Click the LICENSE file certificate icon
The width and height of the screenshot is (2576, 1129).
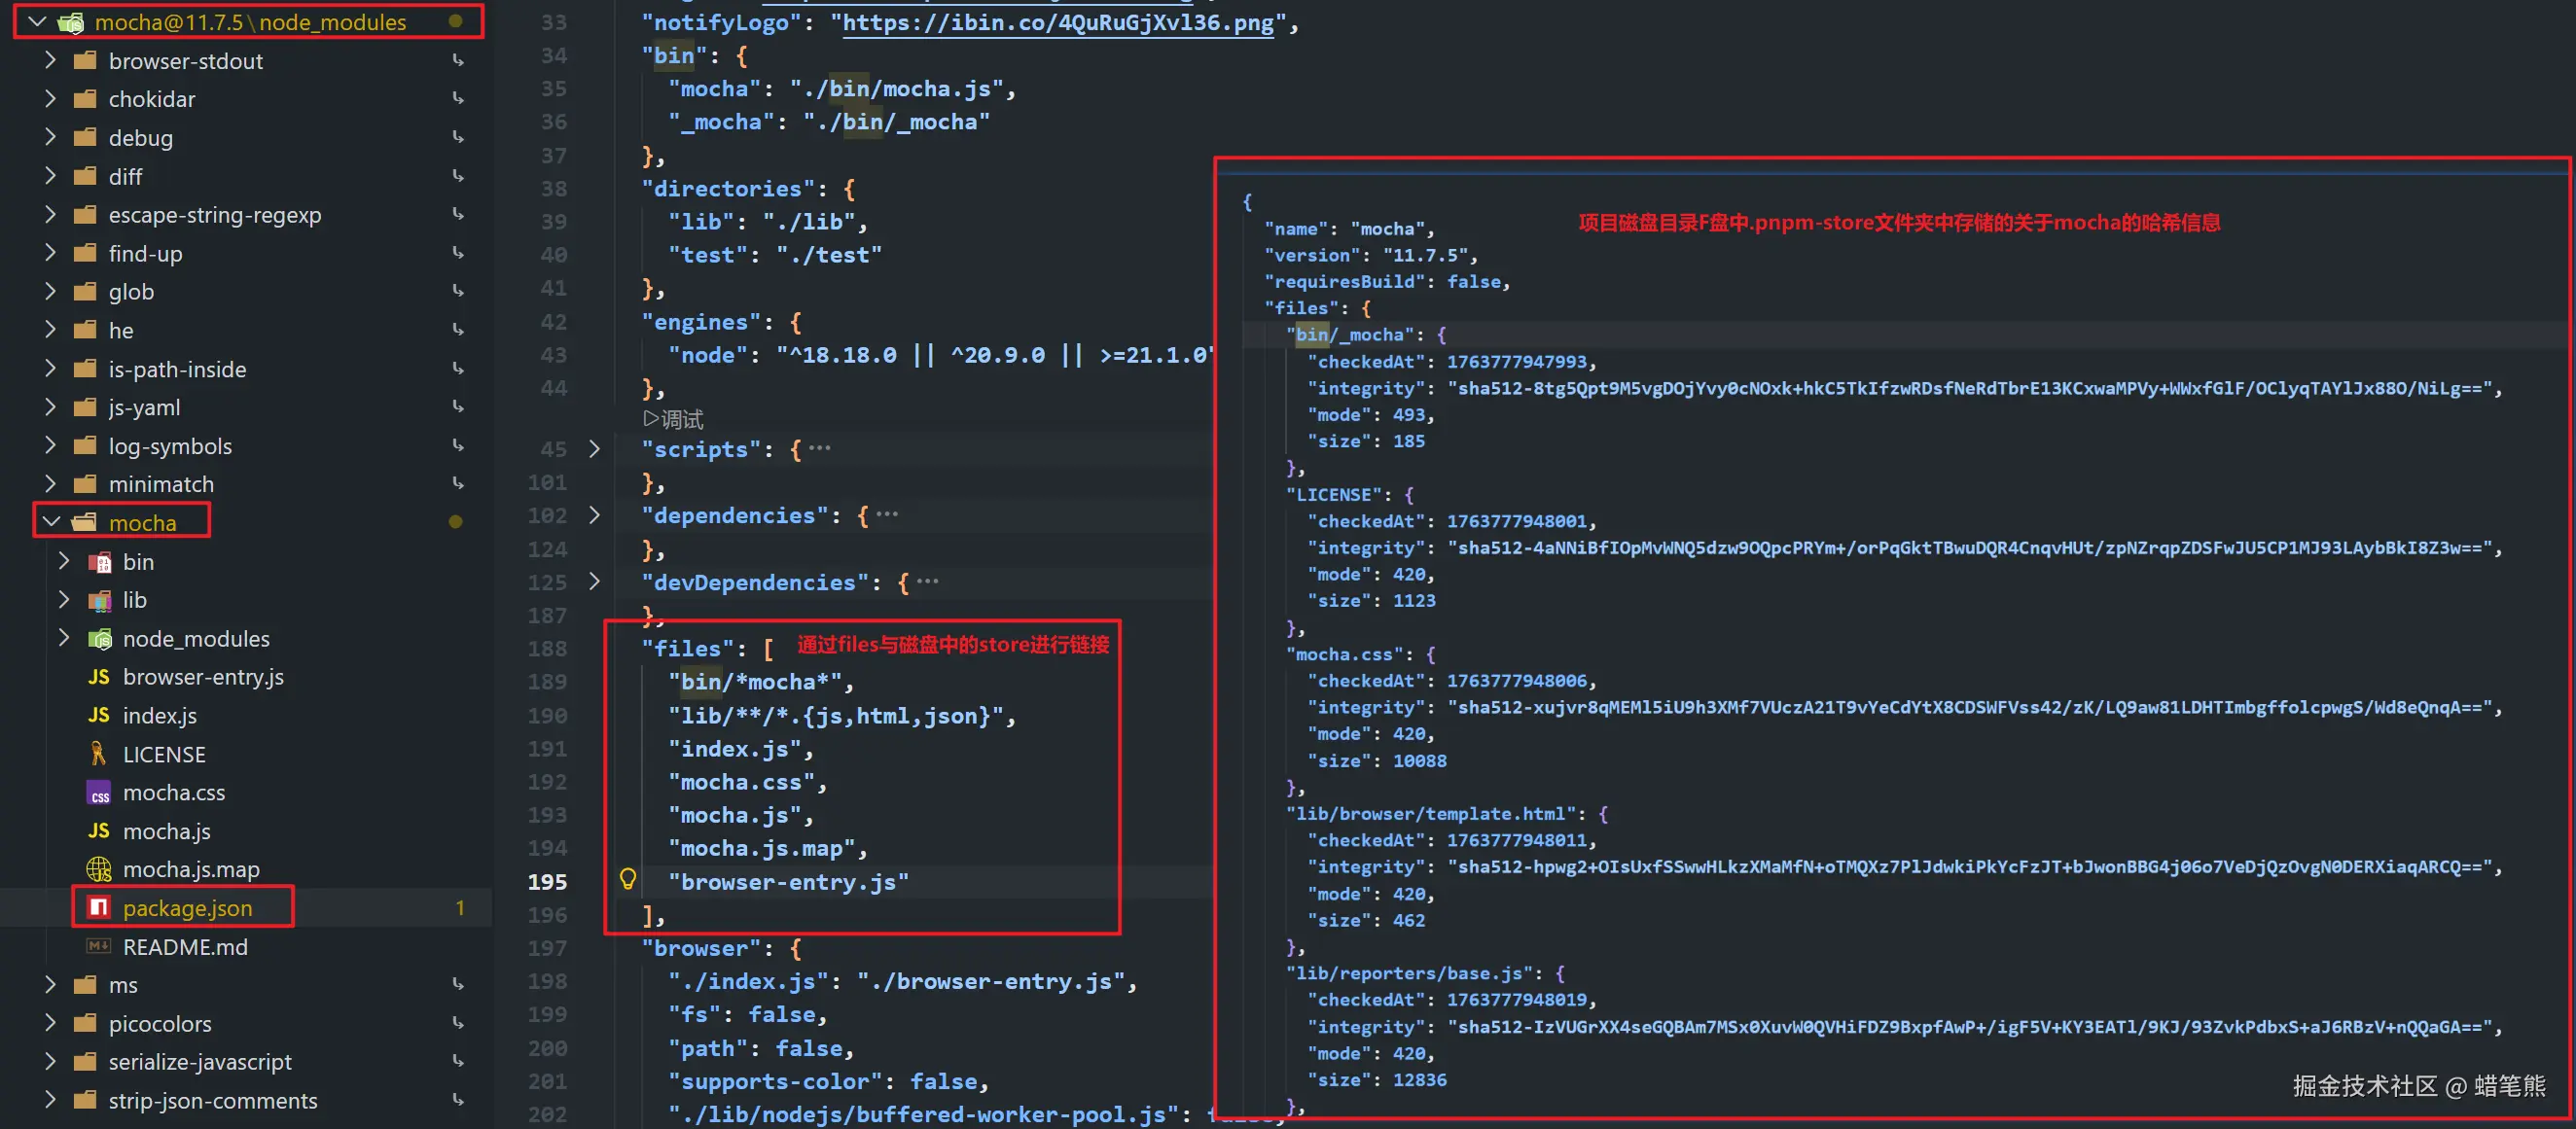(99, 754)
